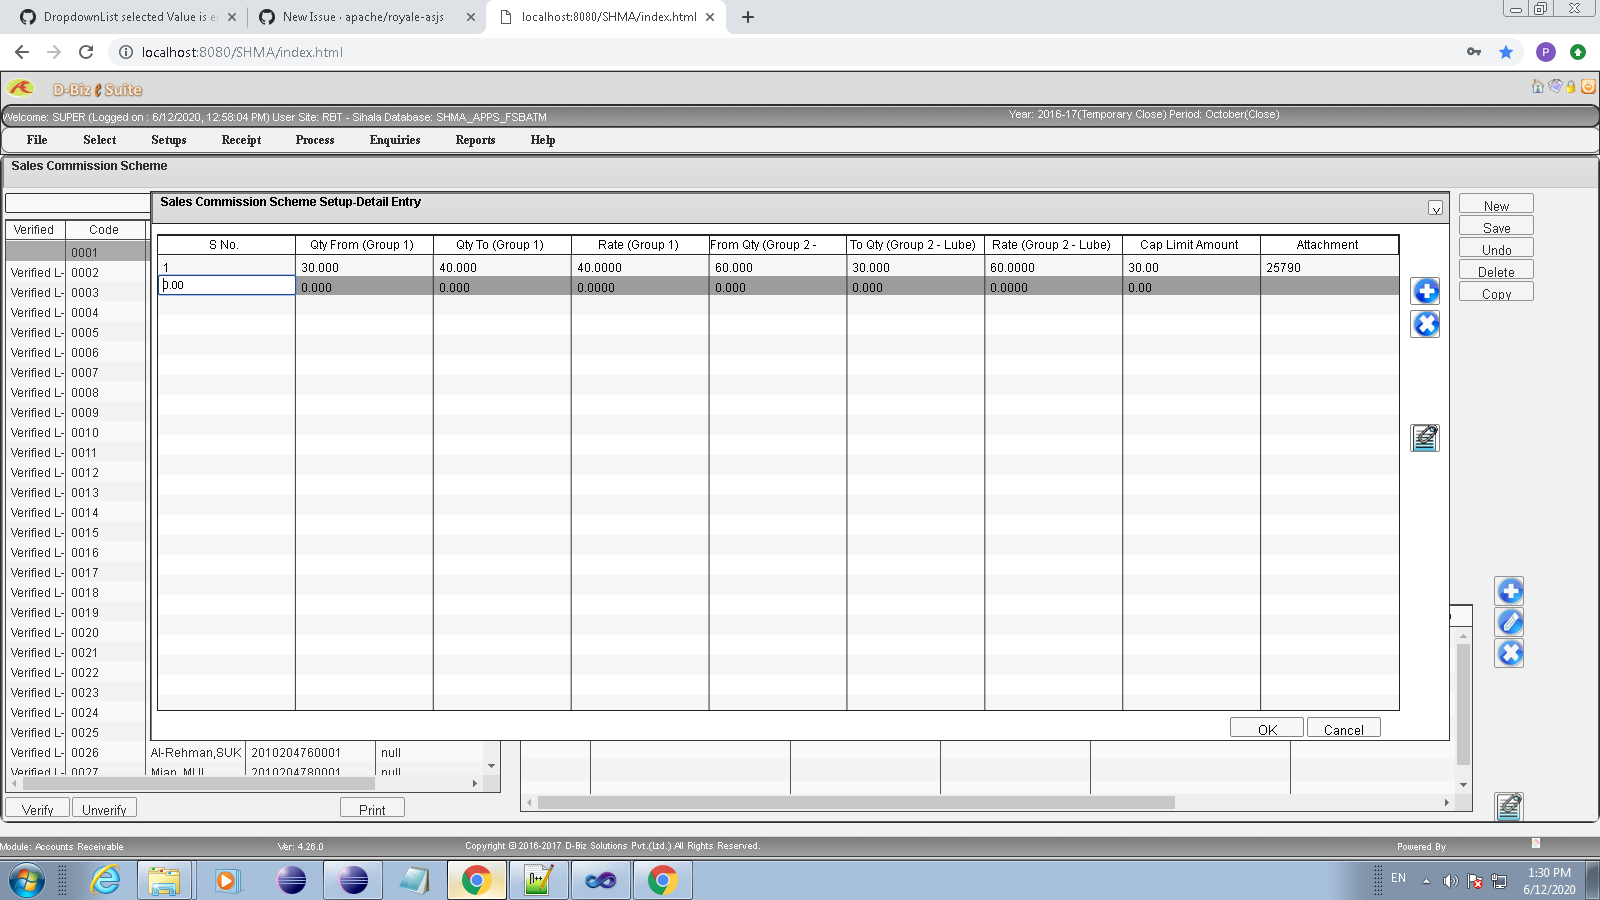1600x900 pixels.
Task: Open the paperclip attachment icon next to the grid
Action: click(x=1425, y=437)
